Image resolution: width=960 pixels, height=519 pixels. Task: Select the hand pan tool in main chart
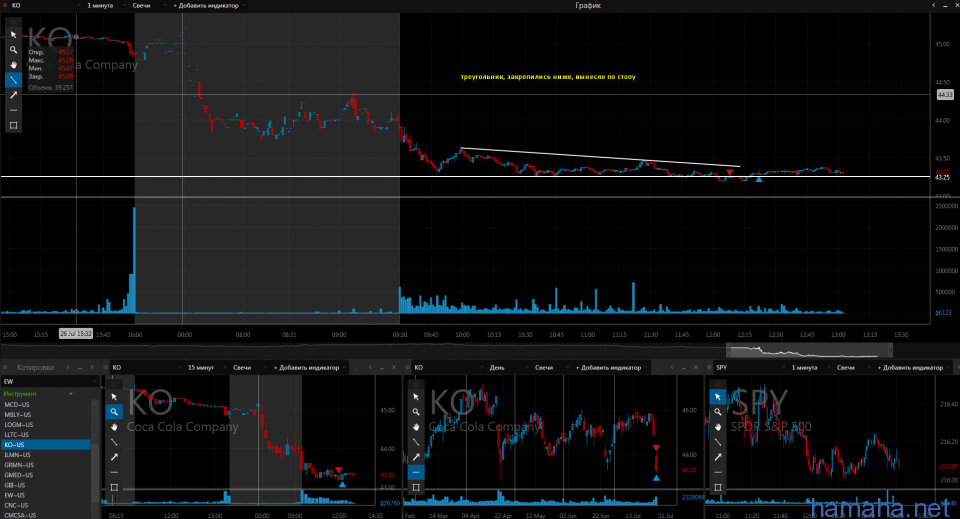pos(13,65)
